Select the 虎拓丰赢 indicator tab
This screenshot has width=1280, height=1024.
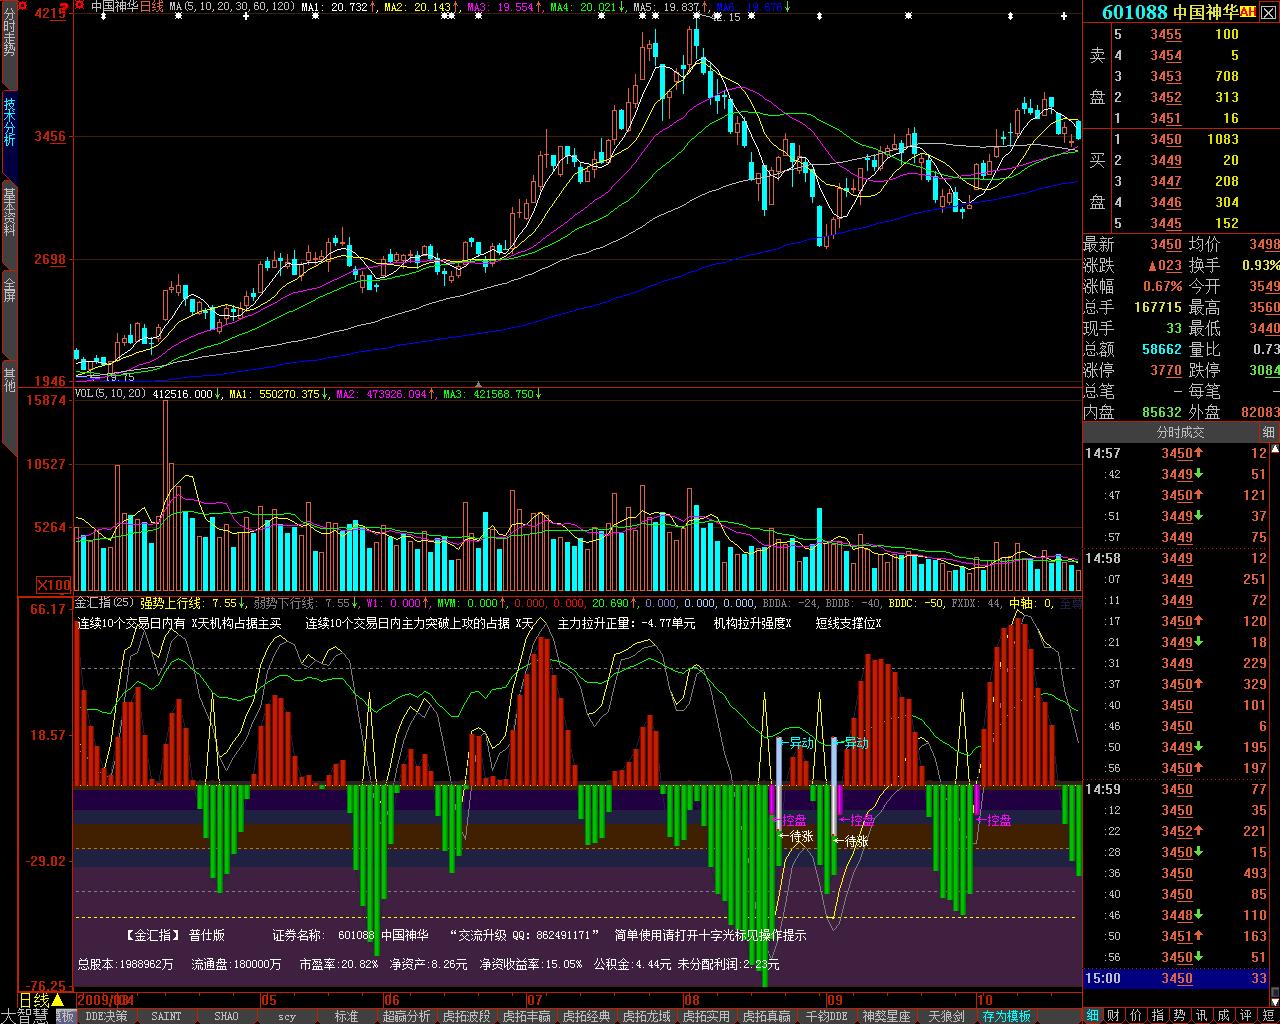tap(526, 1016)
